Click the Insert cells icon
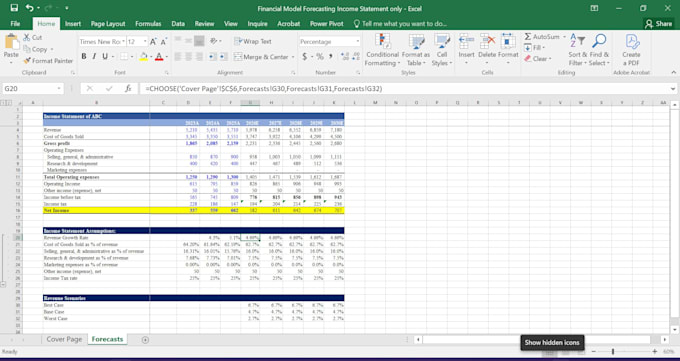This screenshot has width=680, height=361. pyautogui.click(x=466, y=42)
